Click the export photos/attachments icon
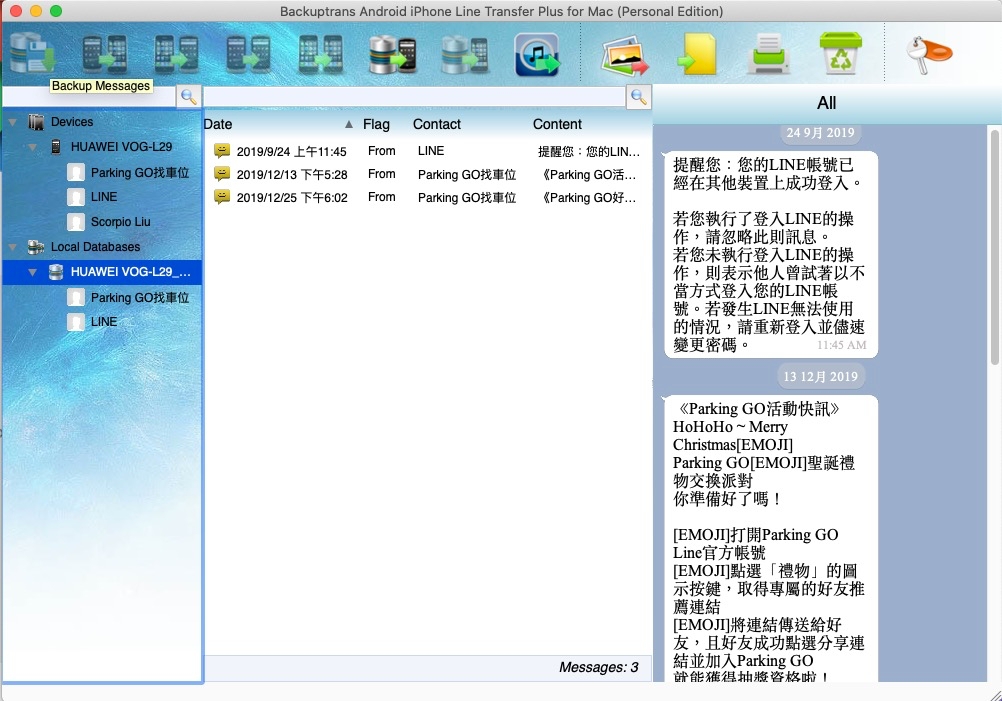This screenshot has height=701, width=1002. tap(625, 55)
